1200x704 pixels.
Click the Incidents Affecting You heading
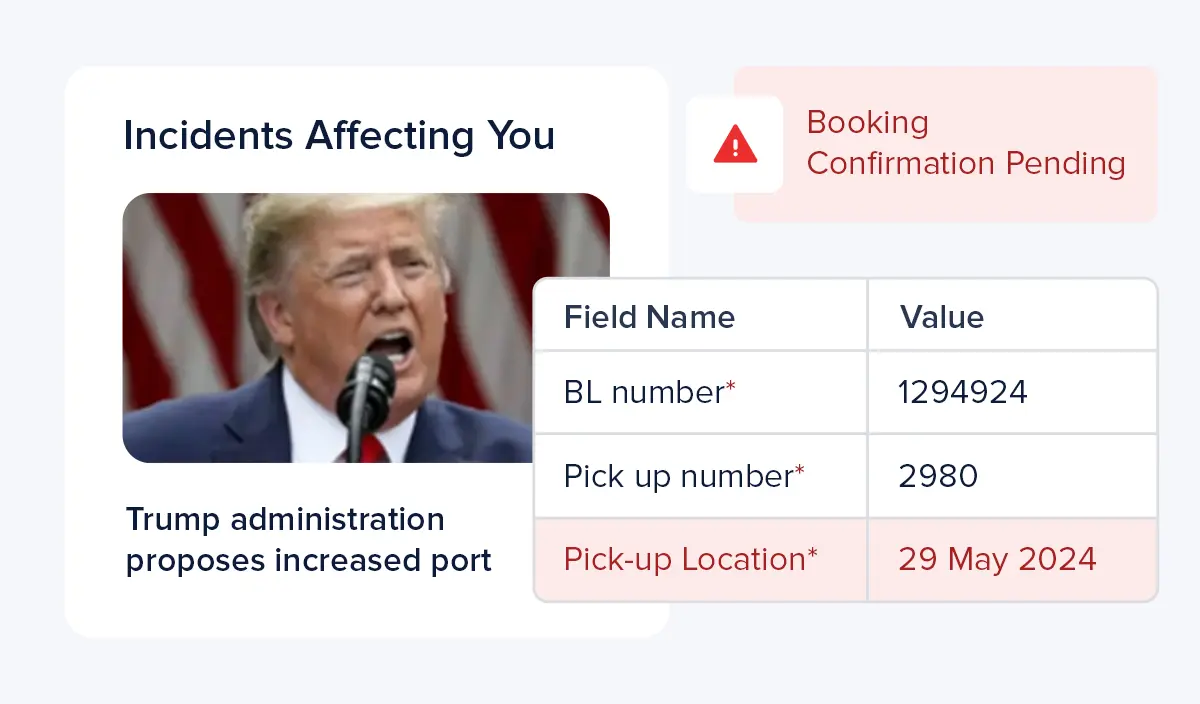(x=339, y=136)
